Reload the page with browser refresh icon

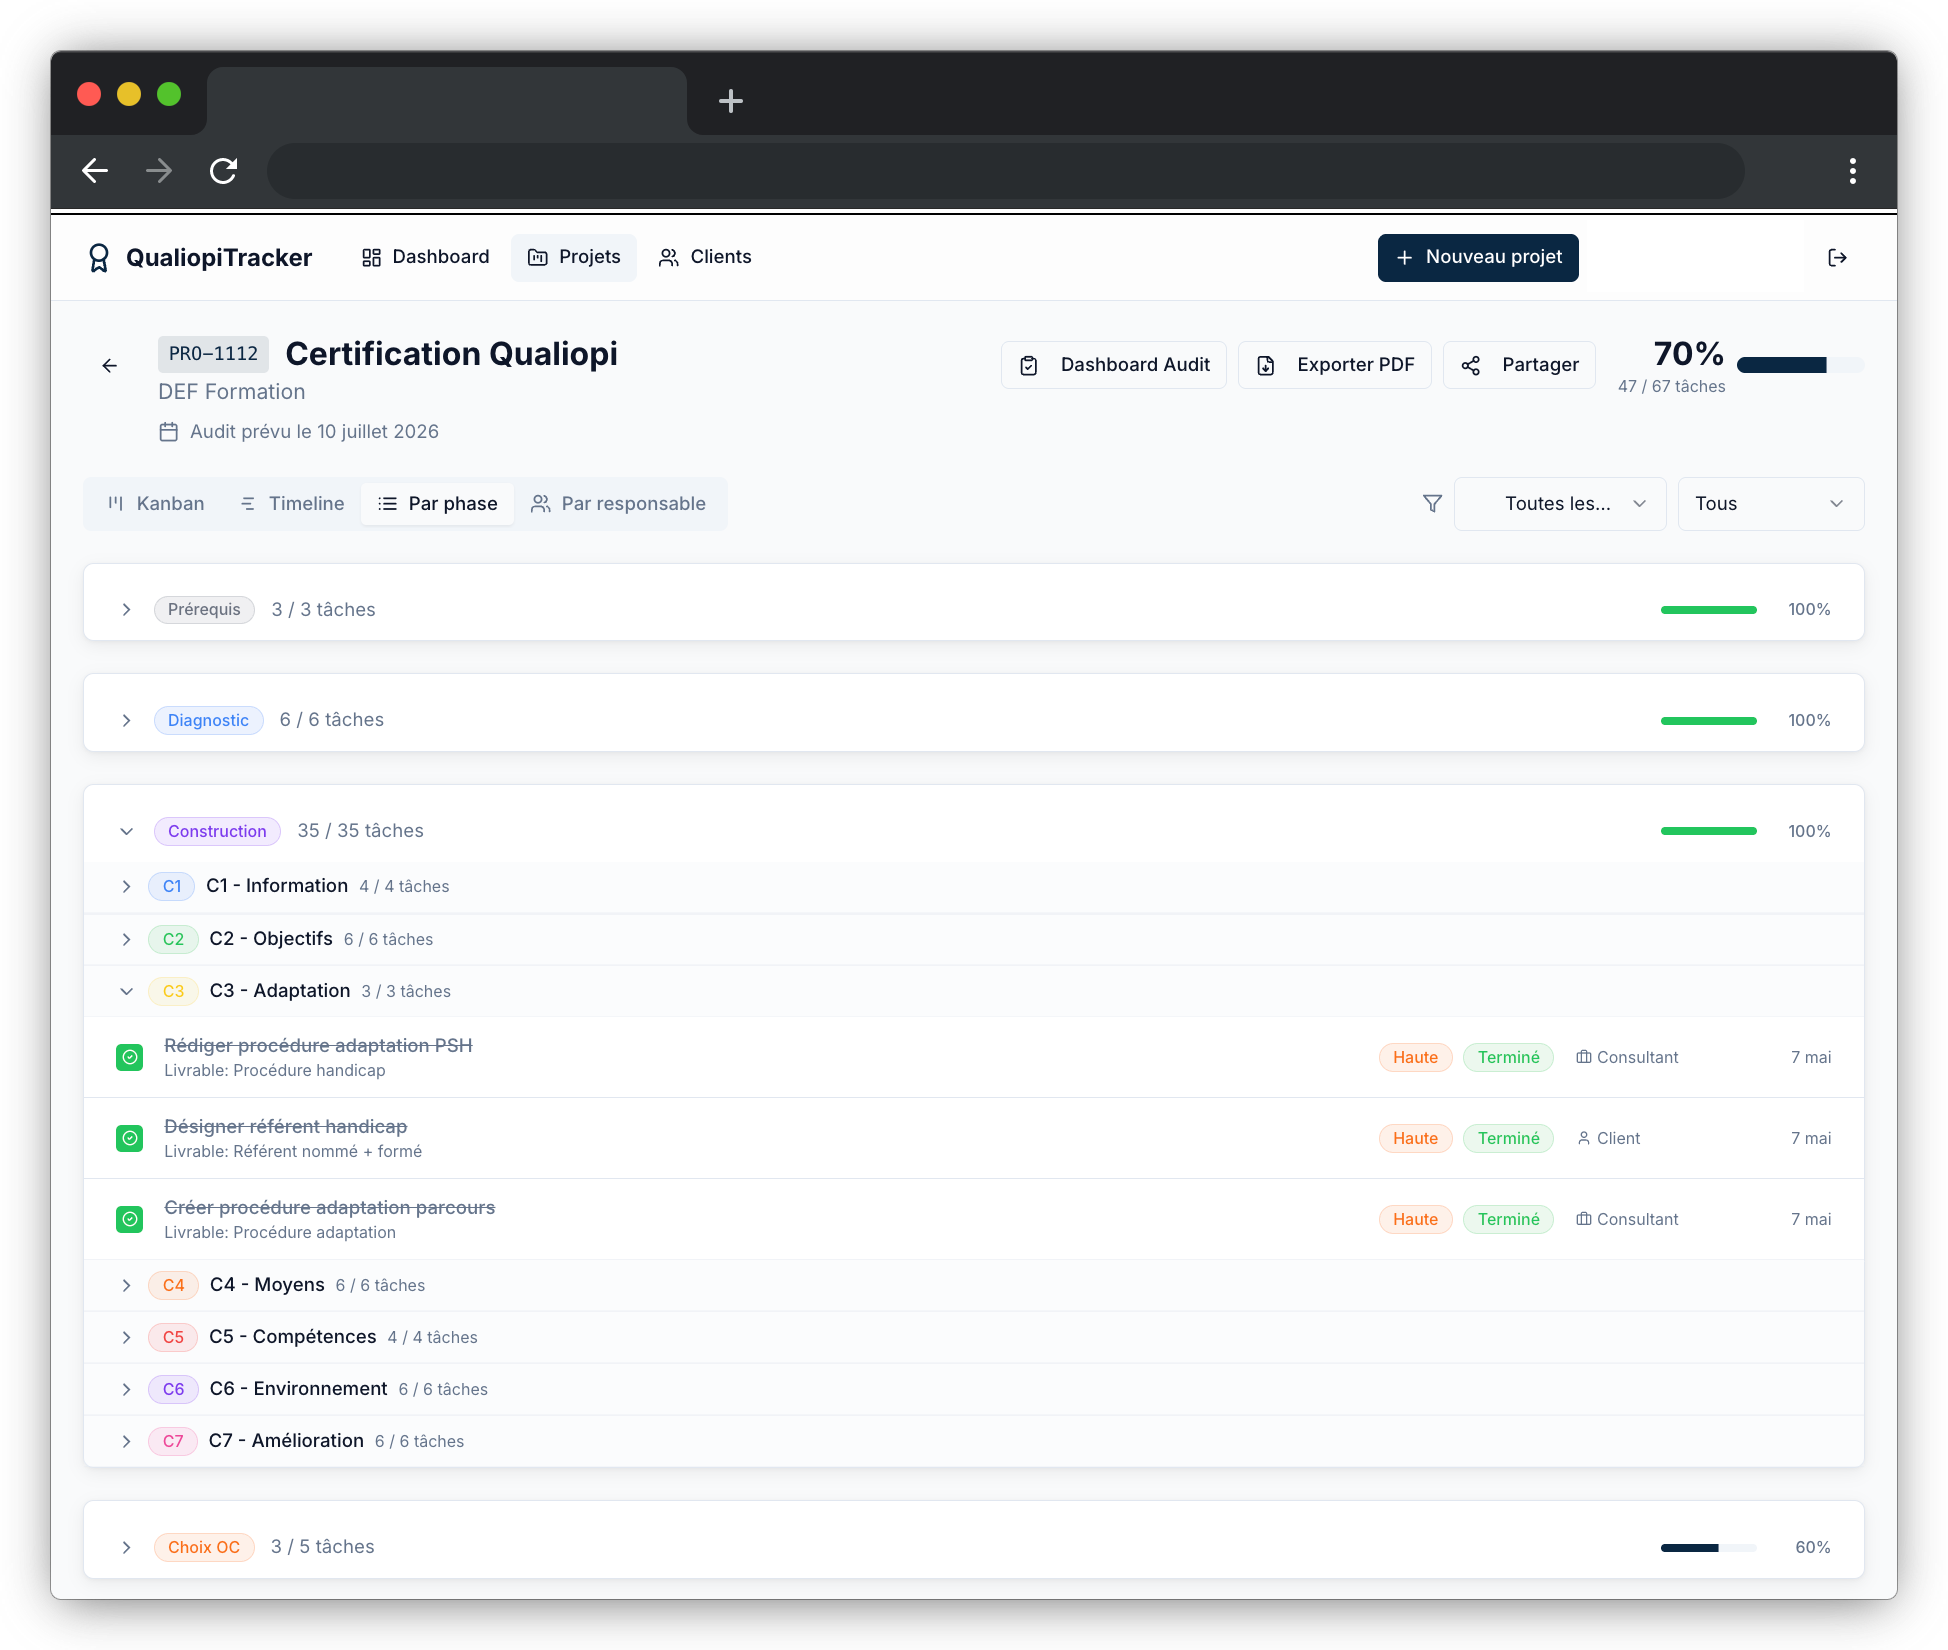223,171
